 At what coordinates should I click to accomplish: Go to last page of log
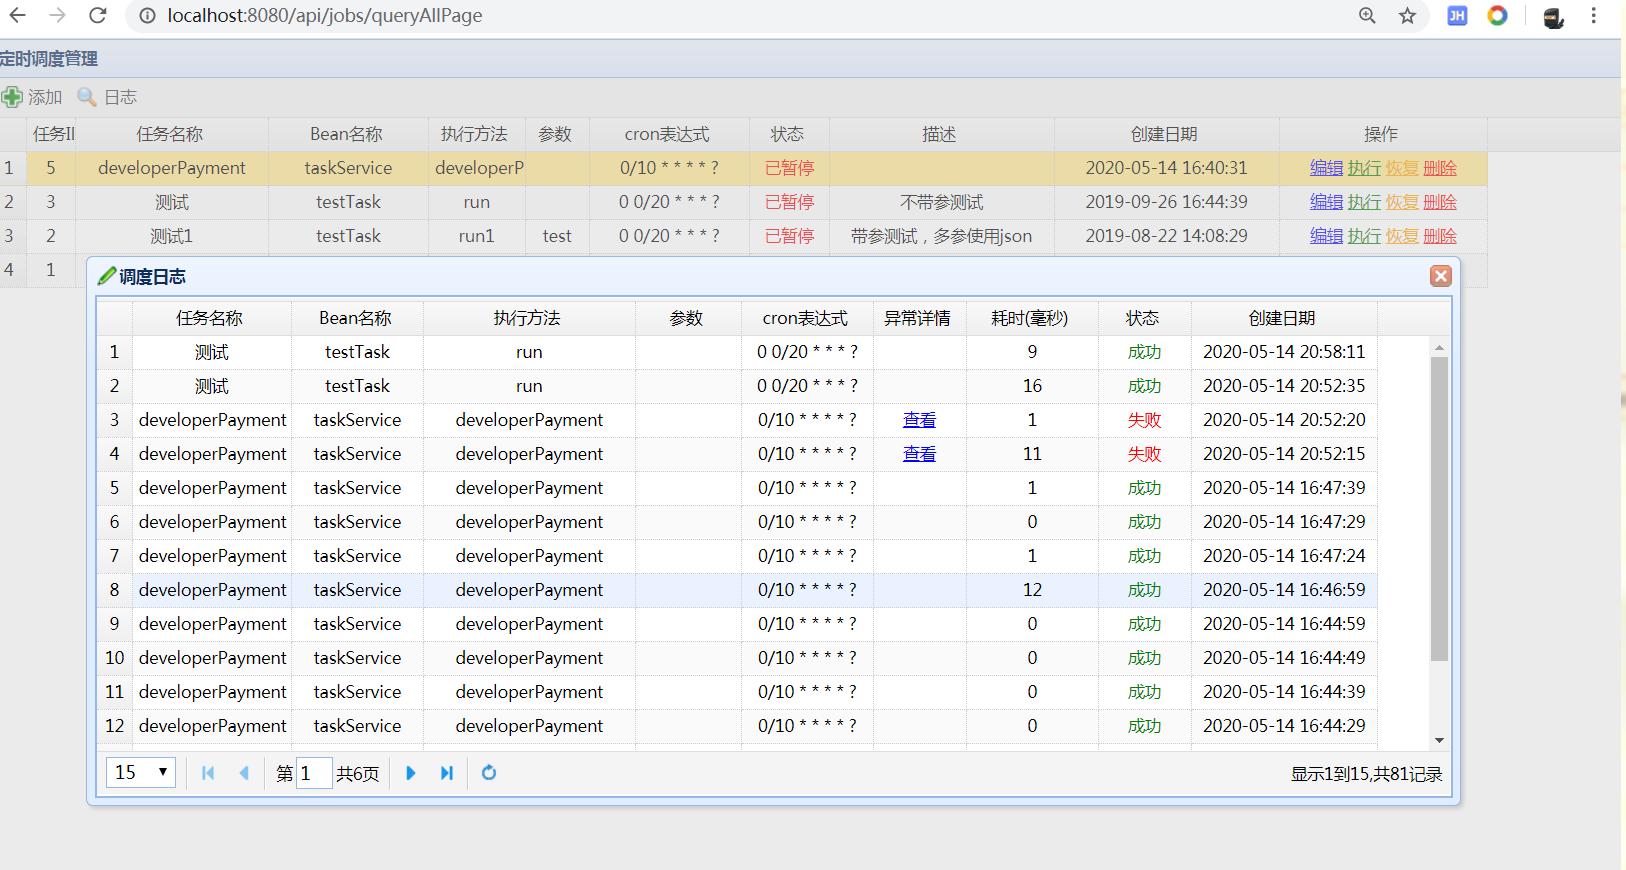(447, 773)
